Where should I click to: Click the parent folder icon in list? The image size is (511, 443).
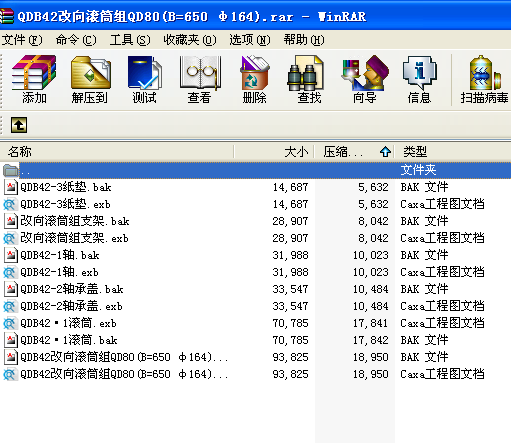(x=11, y=170)
